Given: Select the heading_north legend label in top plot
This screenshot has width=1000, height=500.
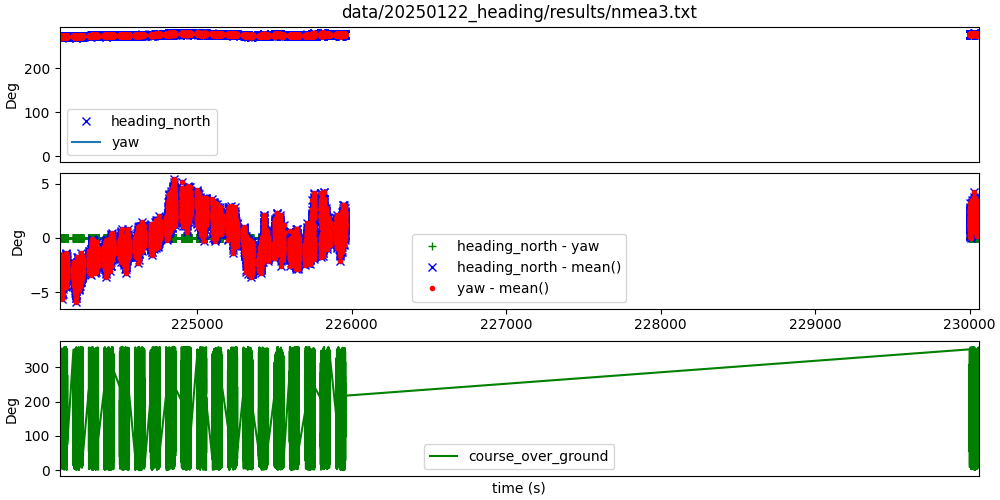Looking at the screenshot, I should 160,122.
